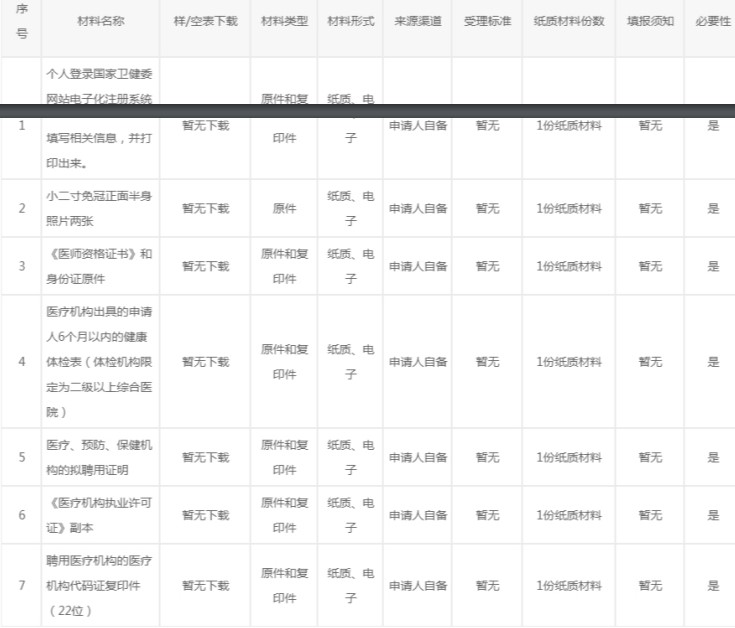Image resolution: width=735 pixels, height=628 pixels.
Task: Click 暂无下载 for 小二寸免冠正面半身照片 row
Action: click(x=205, y=208)
